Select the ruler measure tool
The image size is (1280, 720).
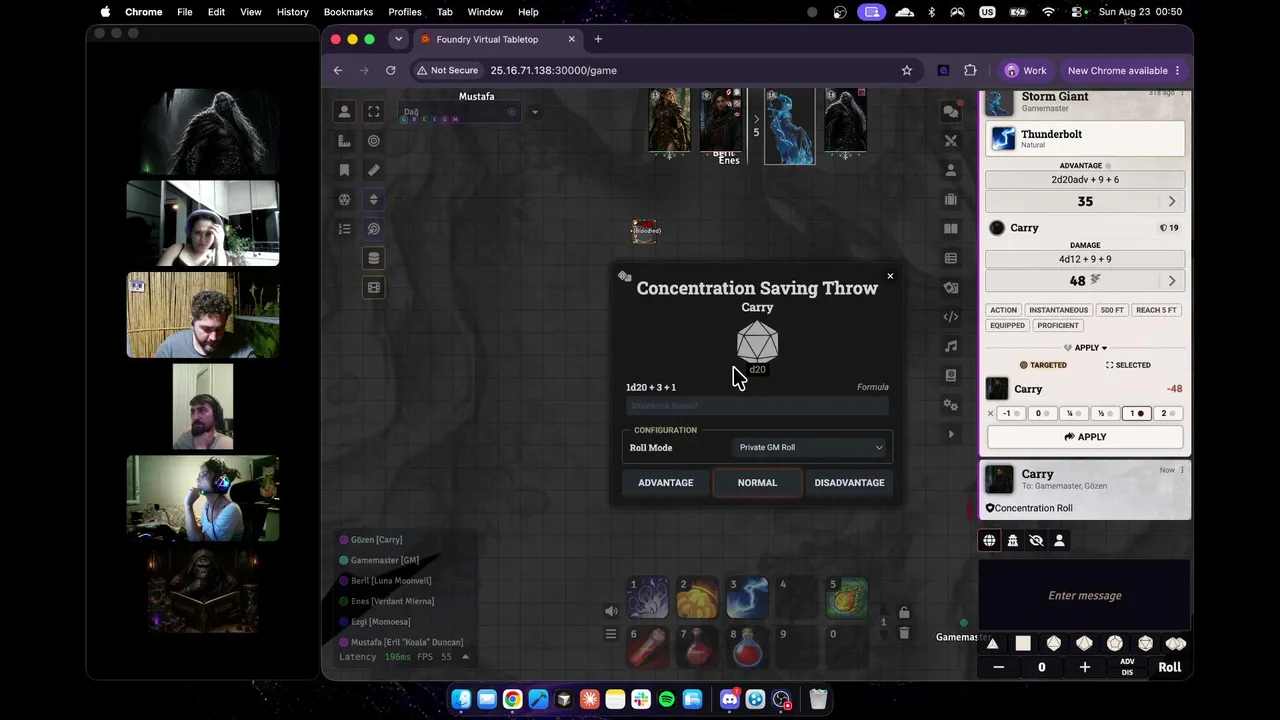tap(374, 170)
